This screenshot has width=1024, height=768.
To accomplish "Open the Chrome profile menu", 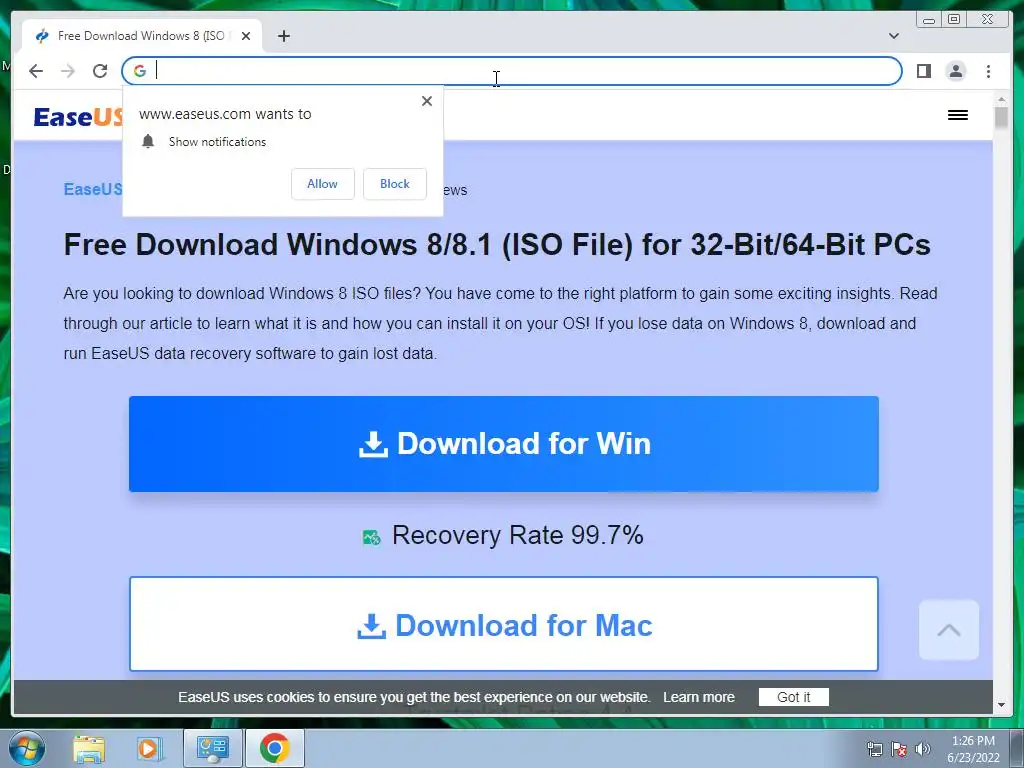I will pos(955,71).
